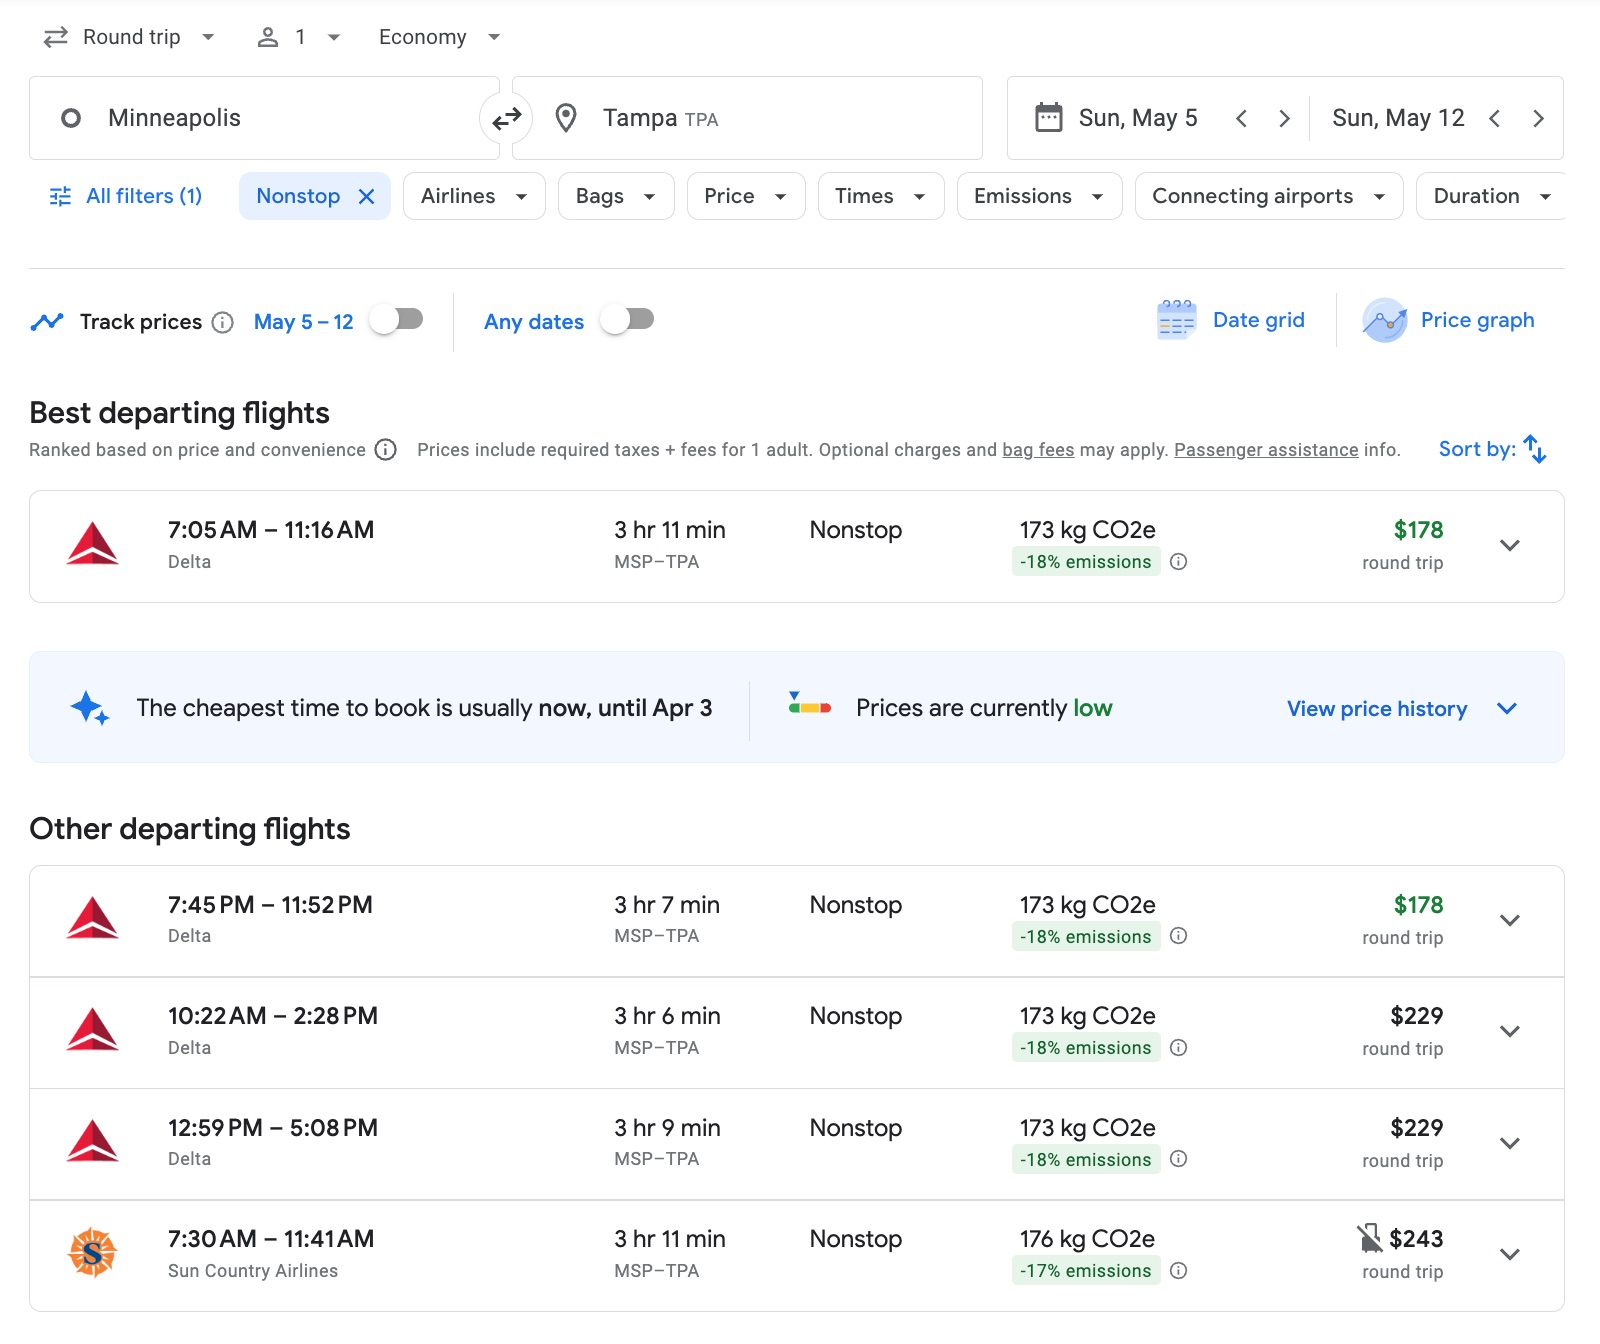
Task: Show info about Track prices
Action: (x=223, y=322)
